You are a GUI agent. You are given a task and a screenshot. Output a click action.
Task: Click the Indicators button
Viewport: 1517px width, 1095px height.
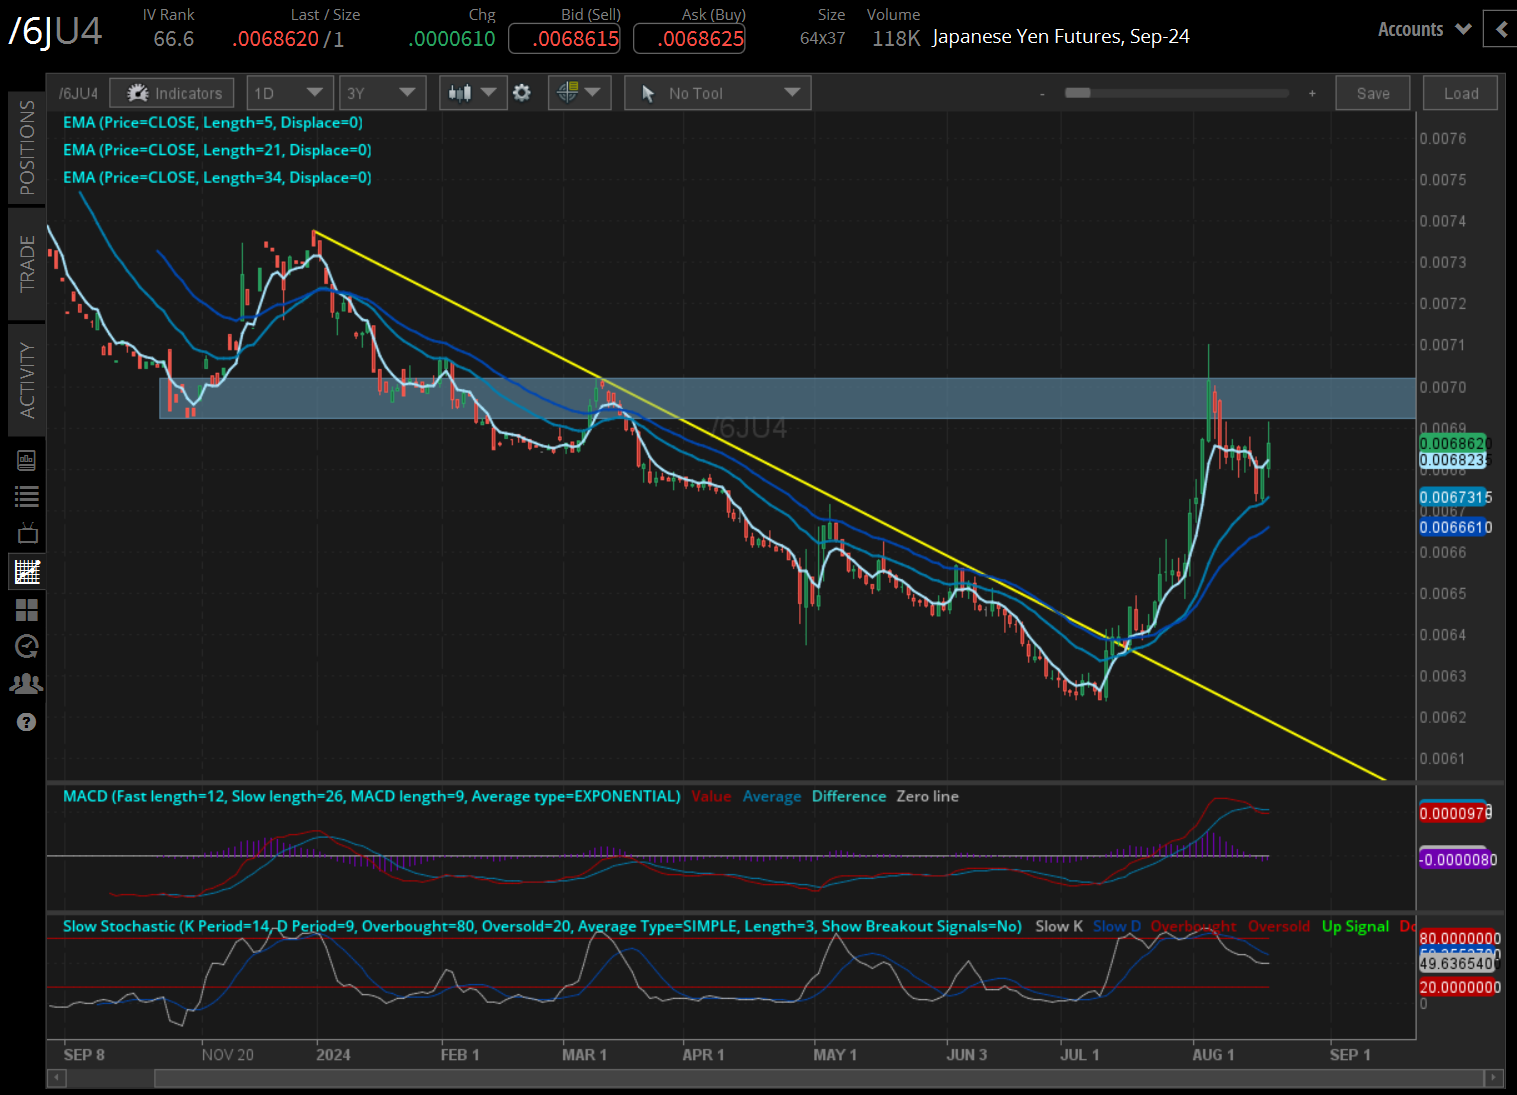173,93
